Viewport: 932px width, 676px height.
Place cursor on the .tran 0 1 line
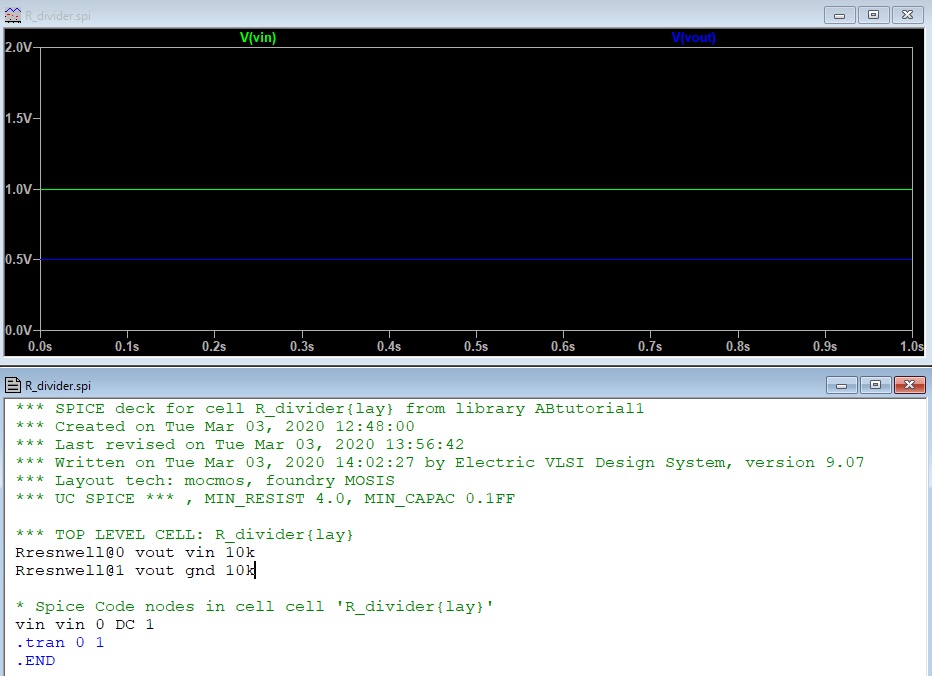coord(60,643)
